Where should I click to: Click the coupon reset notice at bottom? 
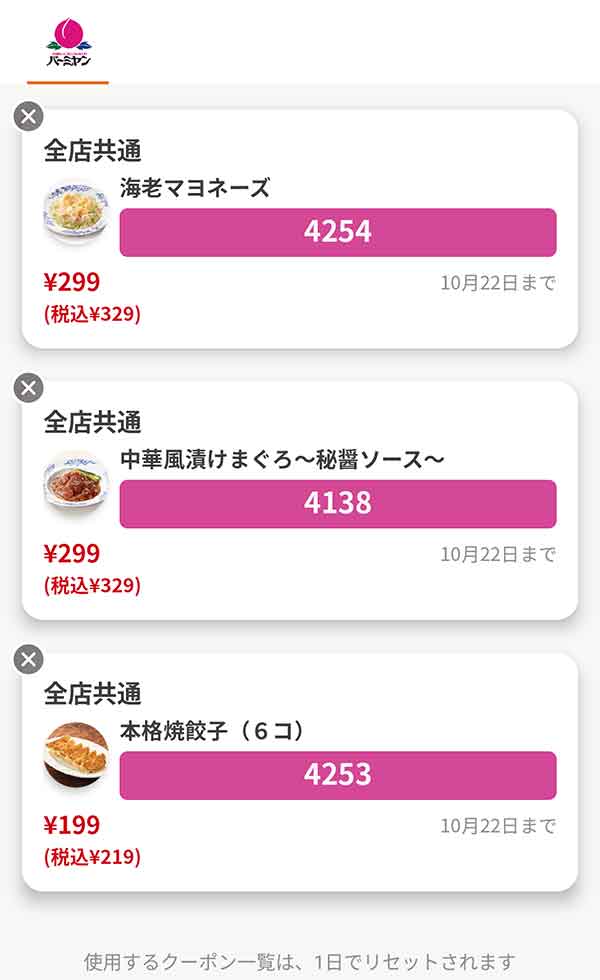click(x=300, y=962)
